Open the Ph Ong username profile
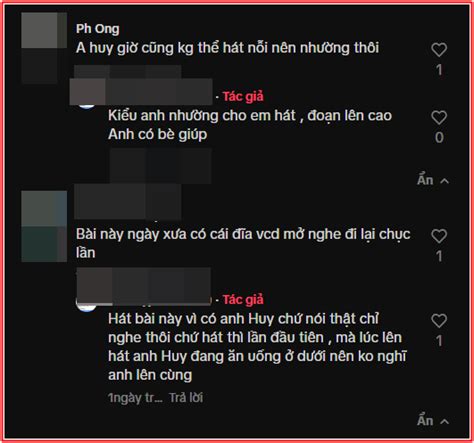Screen dimensions: 474x443 (97, 29)
